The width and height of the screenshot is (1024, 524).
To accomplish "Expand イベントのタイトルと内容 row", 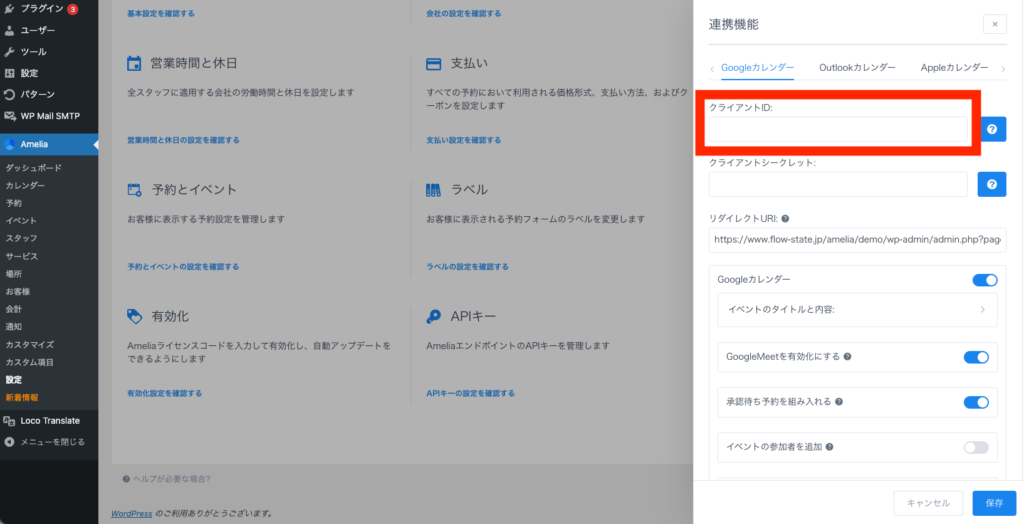I will [857, 310].
